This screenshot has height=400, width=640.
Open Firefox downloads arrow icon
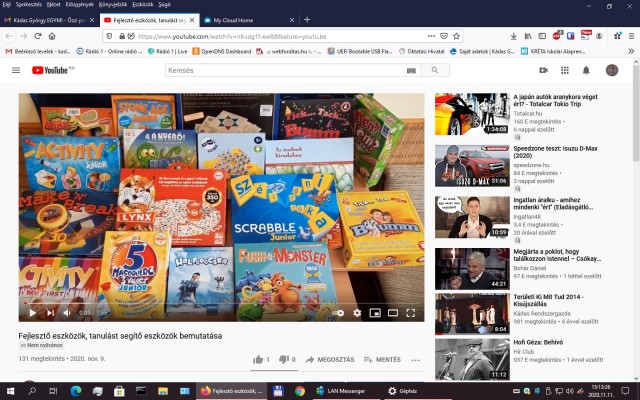(513, 36)
